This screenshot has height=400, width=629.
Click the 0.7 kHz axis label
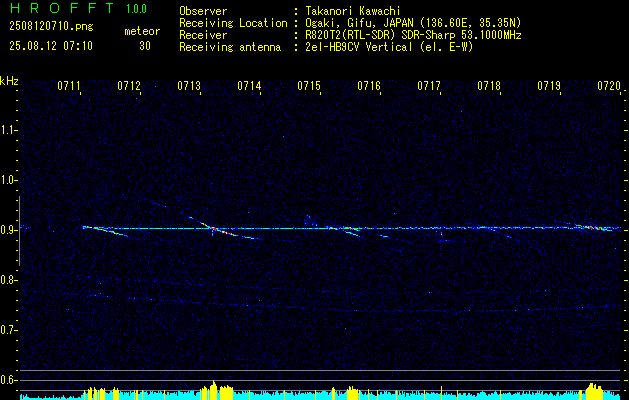click(x=8, y=330)
